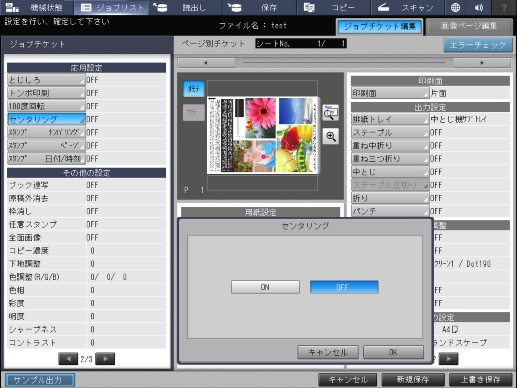Open the 180度回転 setting
The image size is (517, 388).
(46, 106)
